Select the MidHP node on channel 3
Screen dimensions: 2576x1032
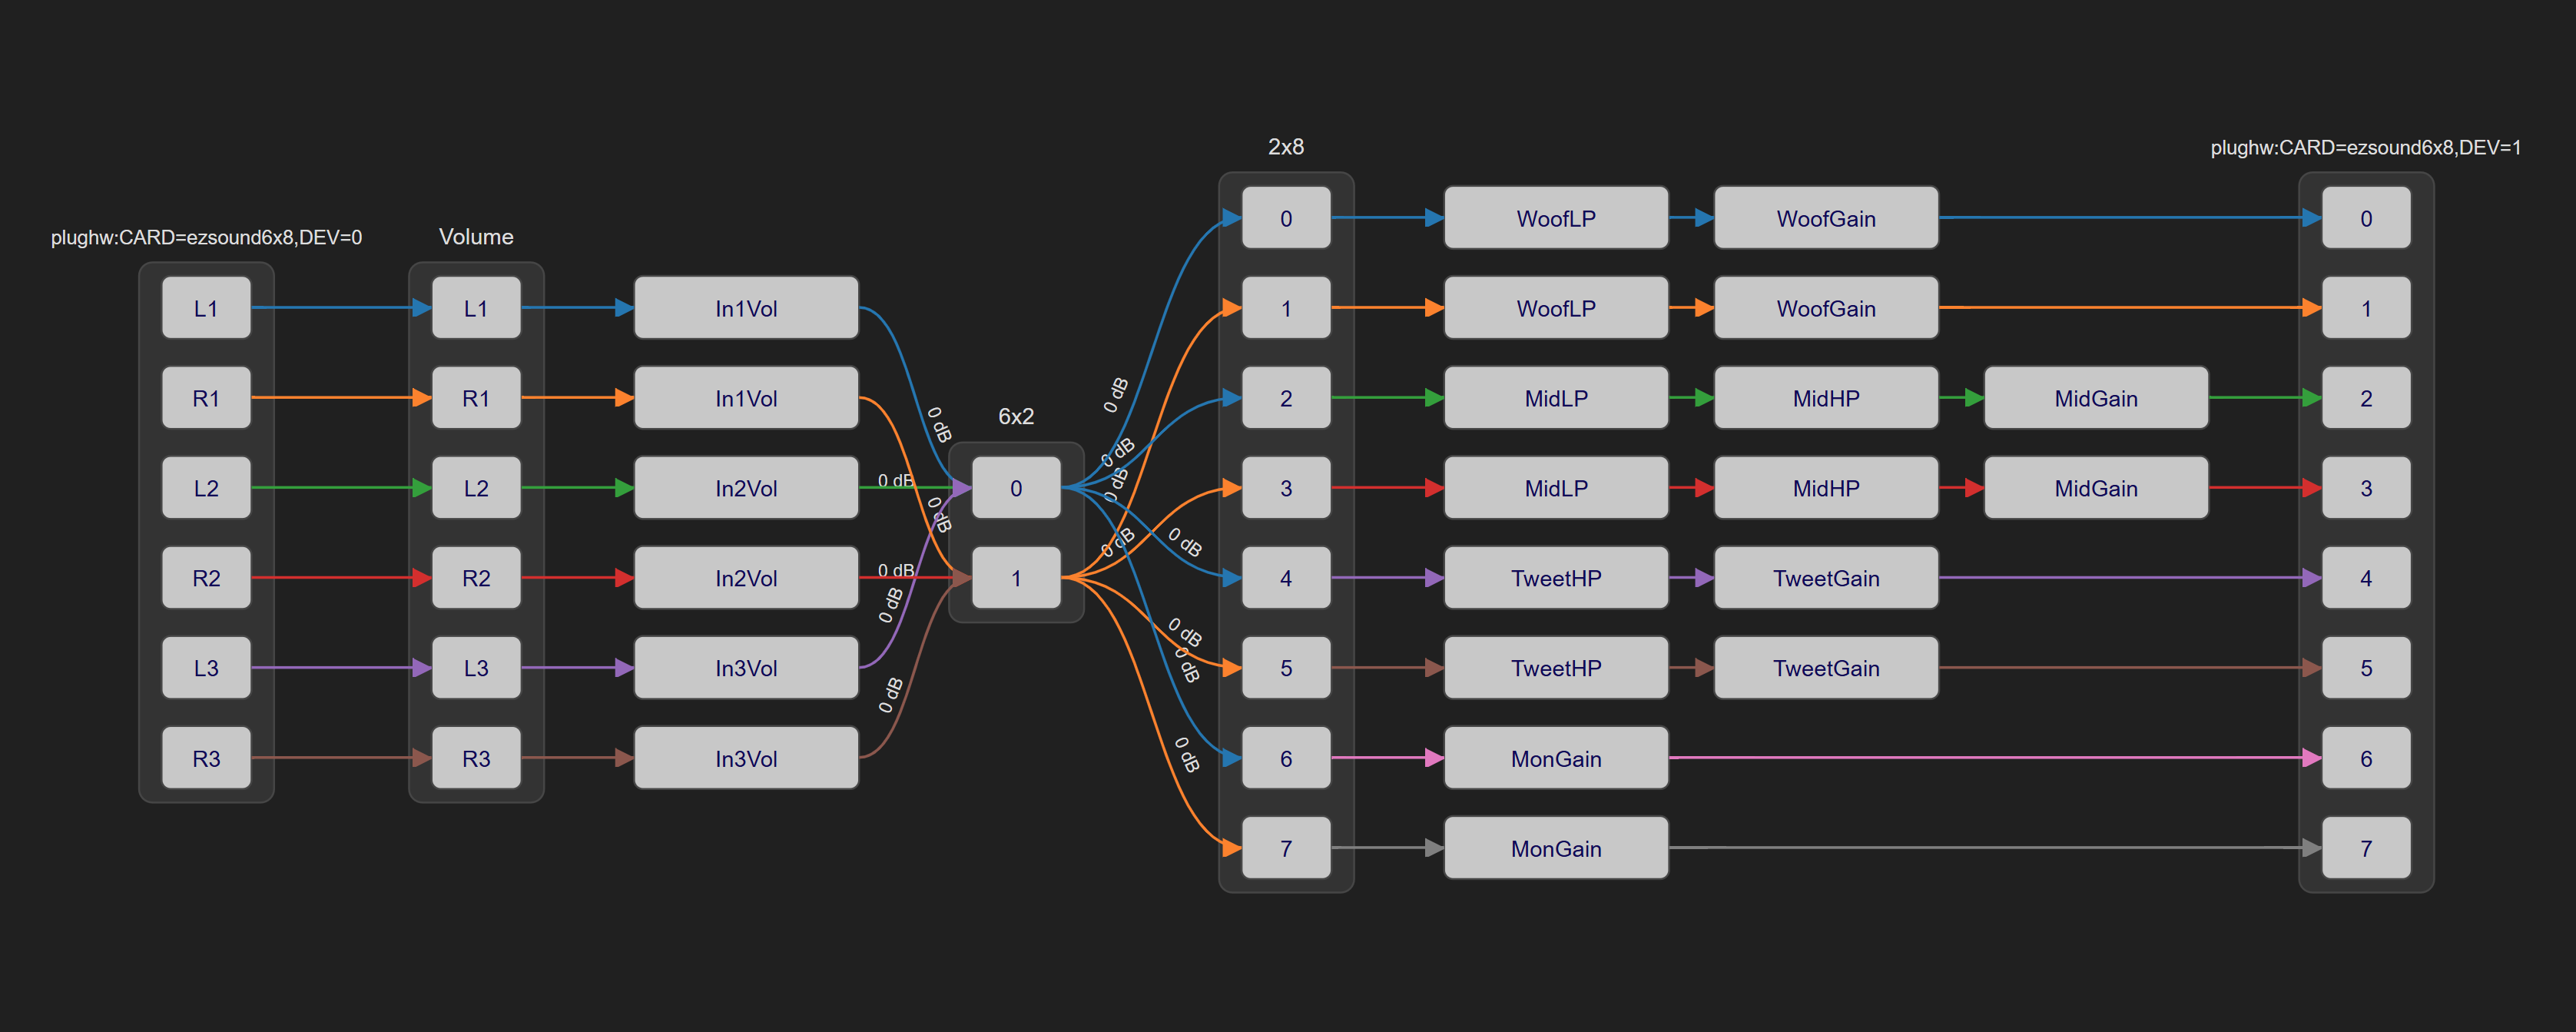pos(1825,488)
